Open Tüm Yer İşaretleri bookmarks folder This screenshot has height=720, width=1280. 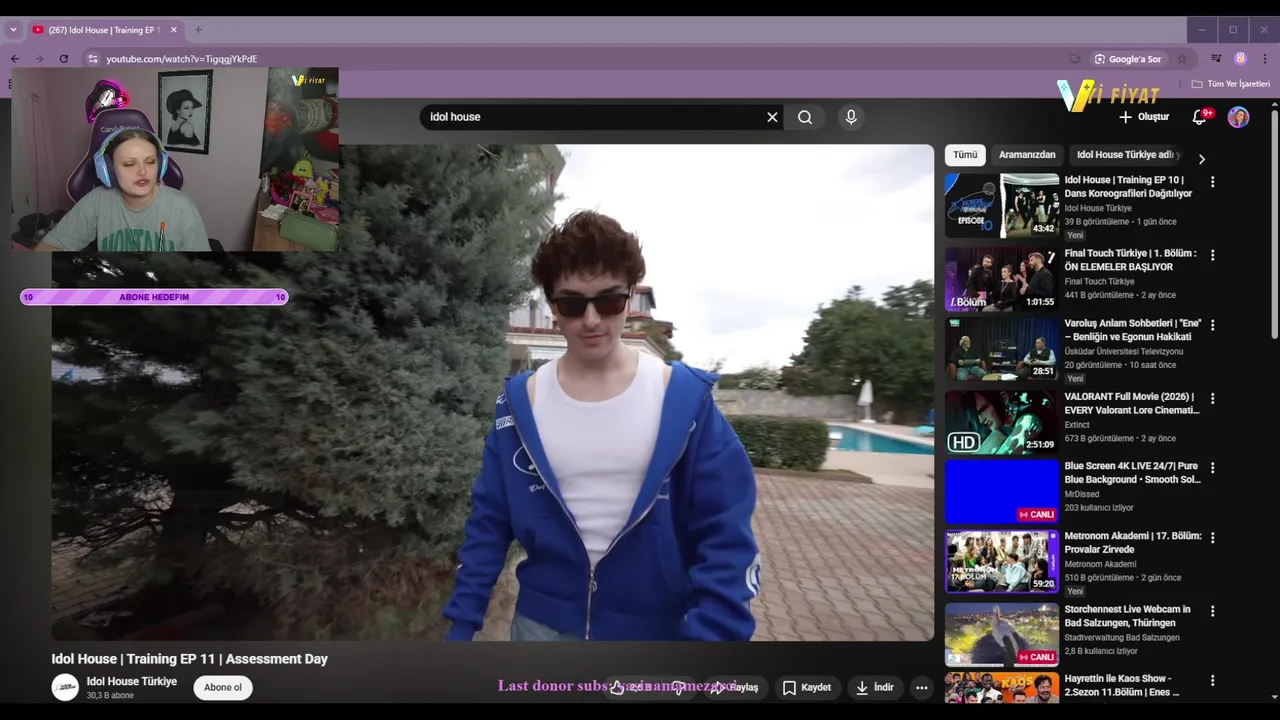[x=1230, y=84]
